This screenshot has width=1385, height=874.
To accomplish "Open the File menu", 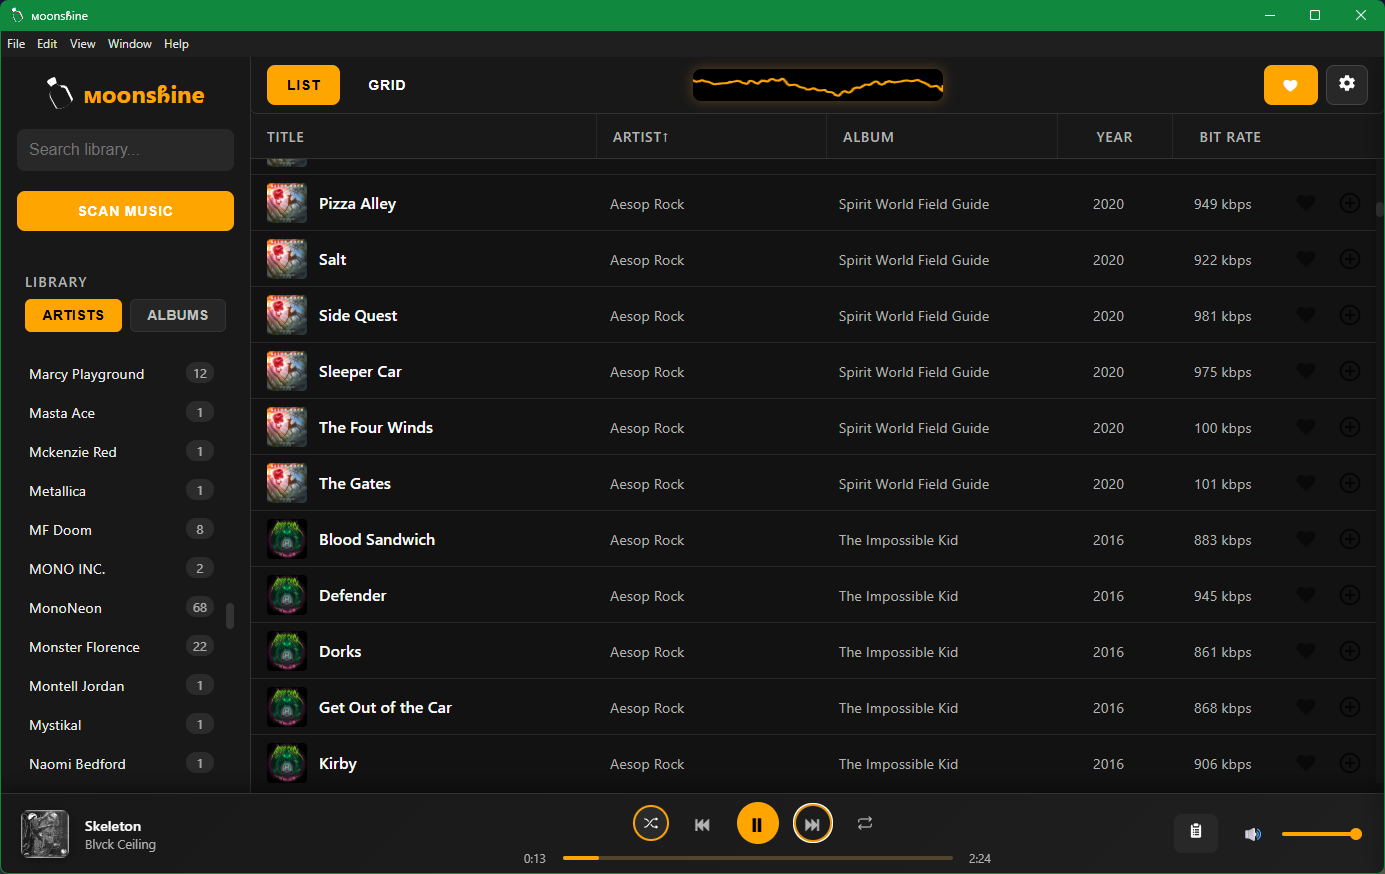I will (x=16, y=44).
